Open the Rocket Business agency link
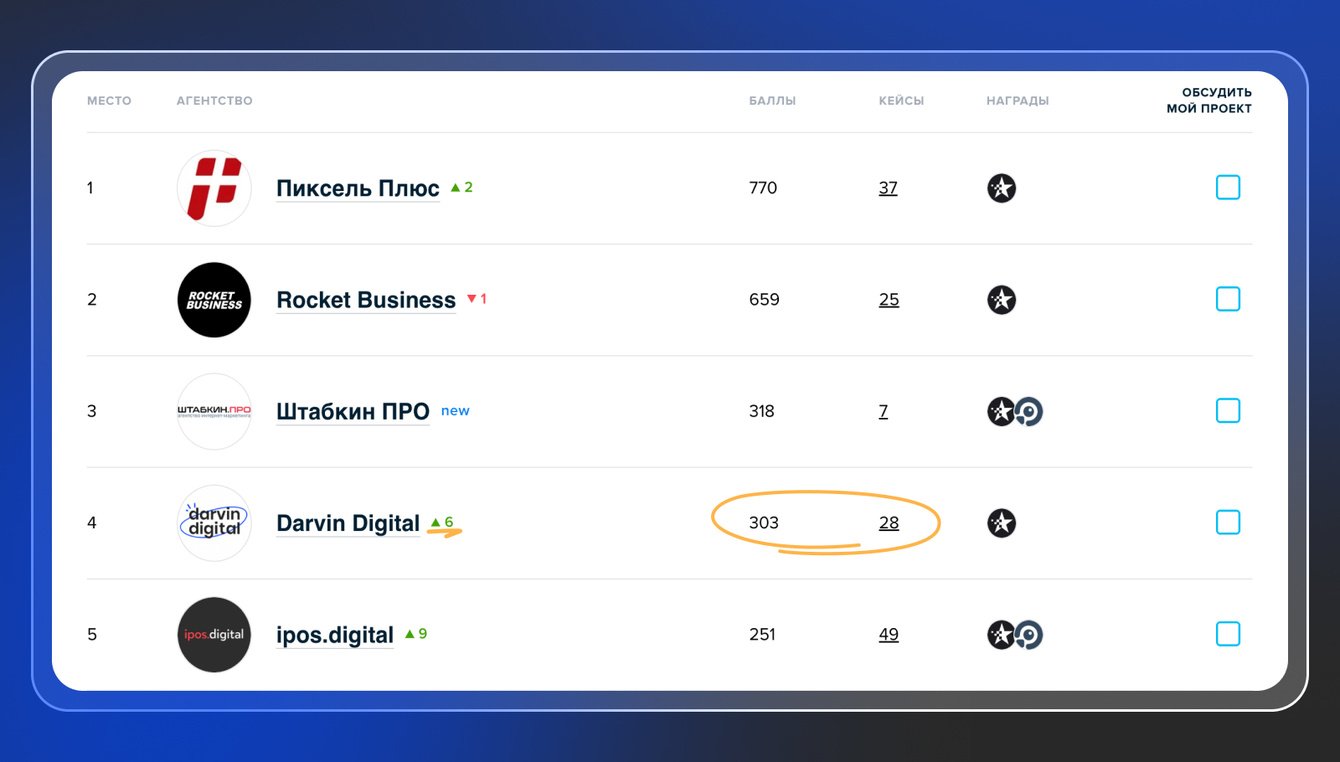The image size is (1340, 762). [x=366, y=300]
